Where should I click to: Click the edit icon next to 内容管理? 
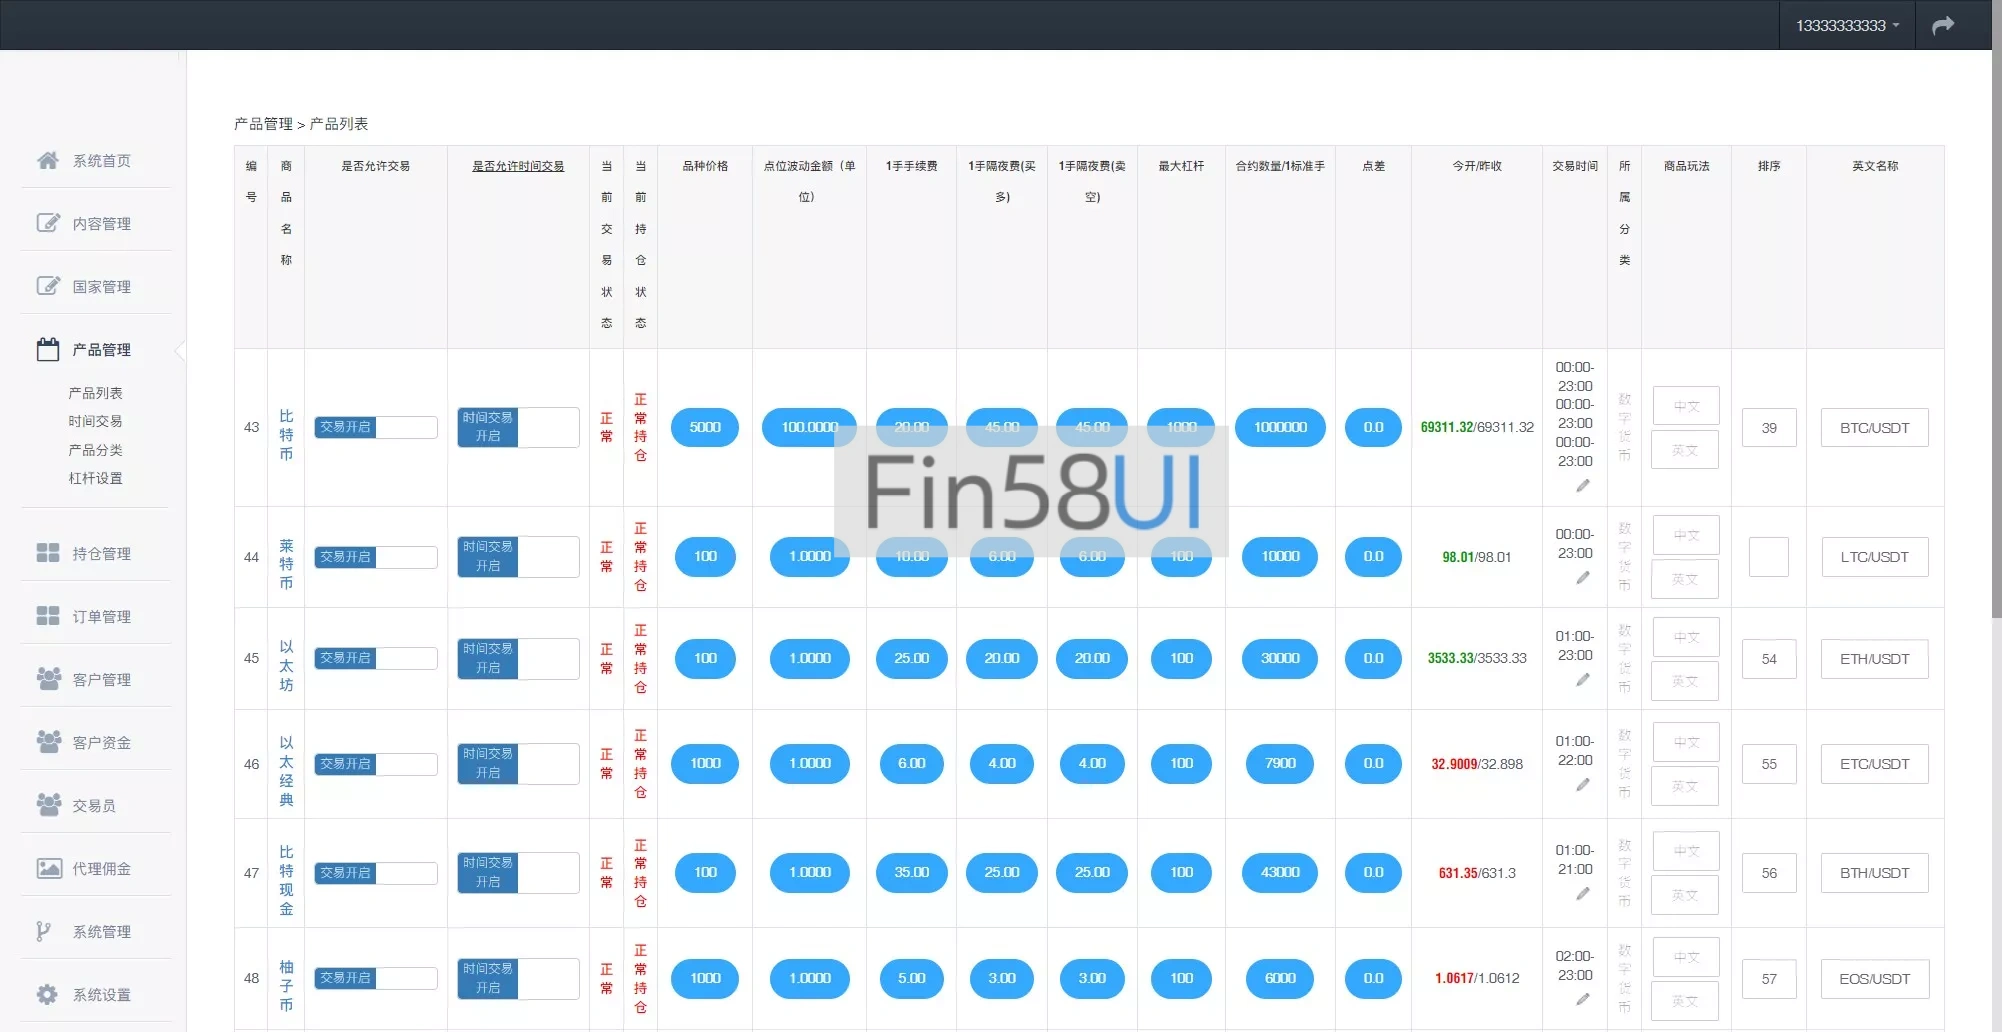coord(48,223)
